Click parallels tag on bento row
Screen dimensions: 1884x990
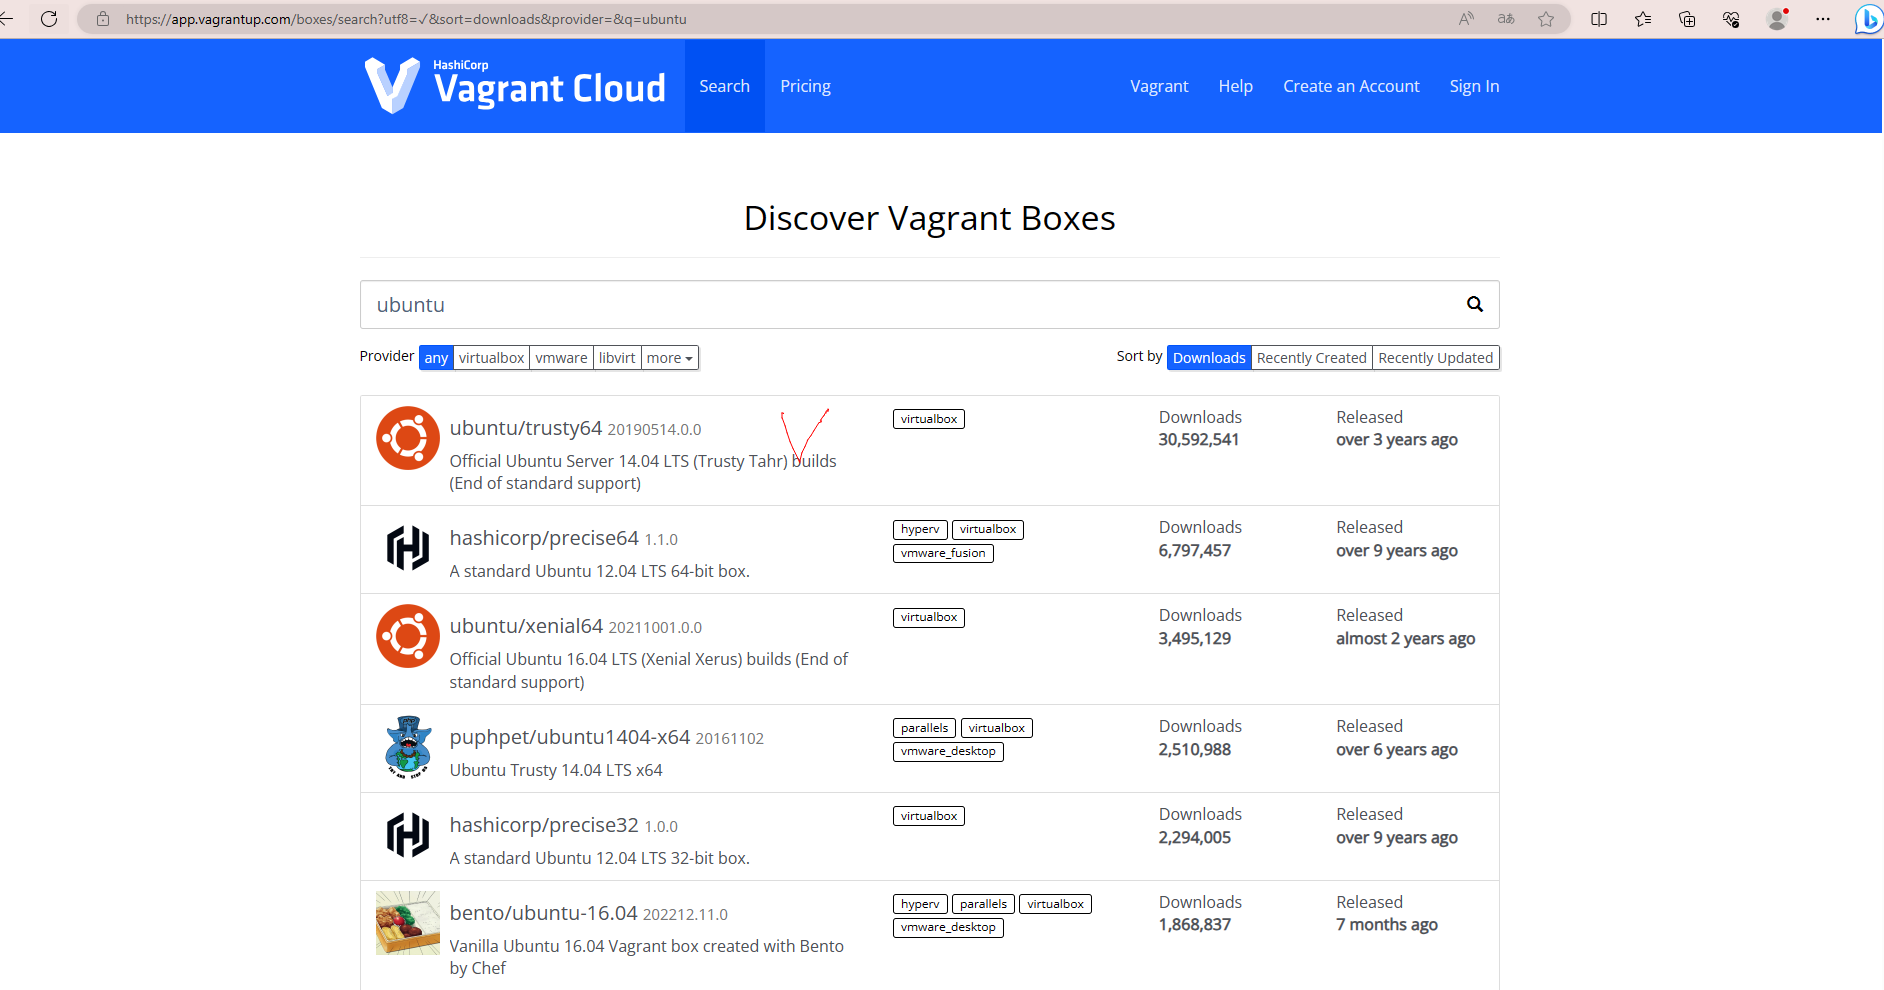point(983,904)
